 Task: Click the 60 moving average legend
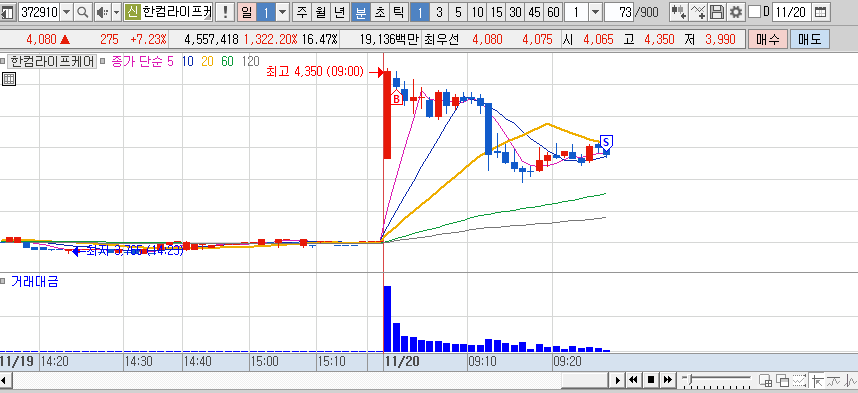(227, 61)
